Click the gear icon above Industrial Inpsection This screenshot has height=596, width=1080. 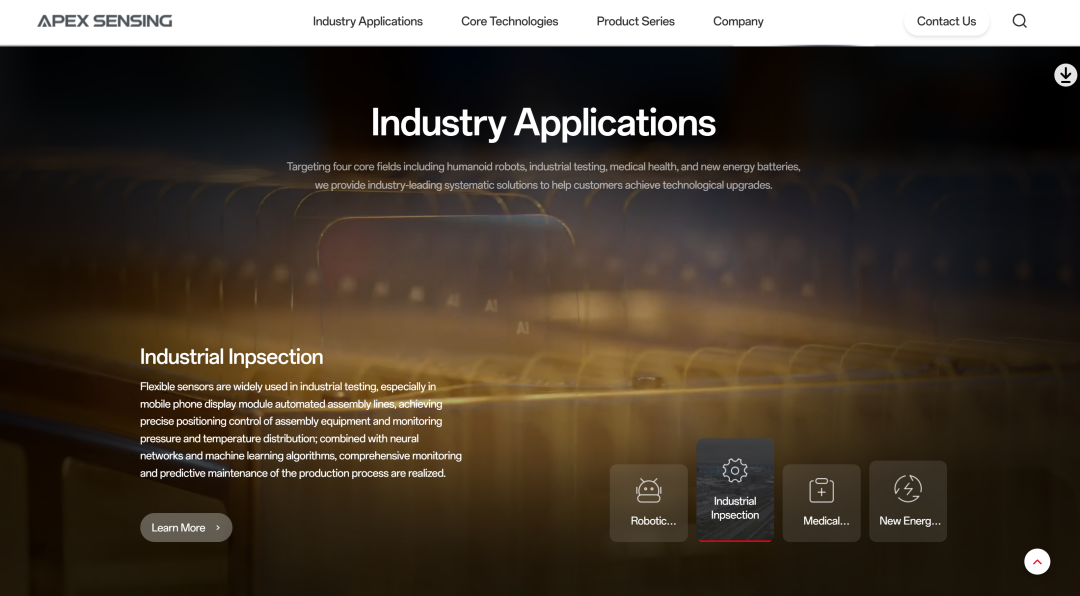(x=735, y=470)
